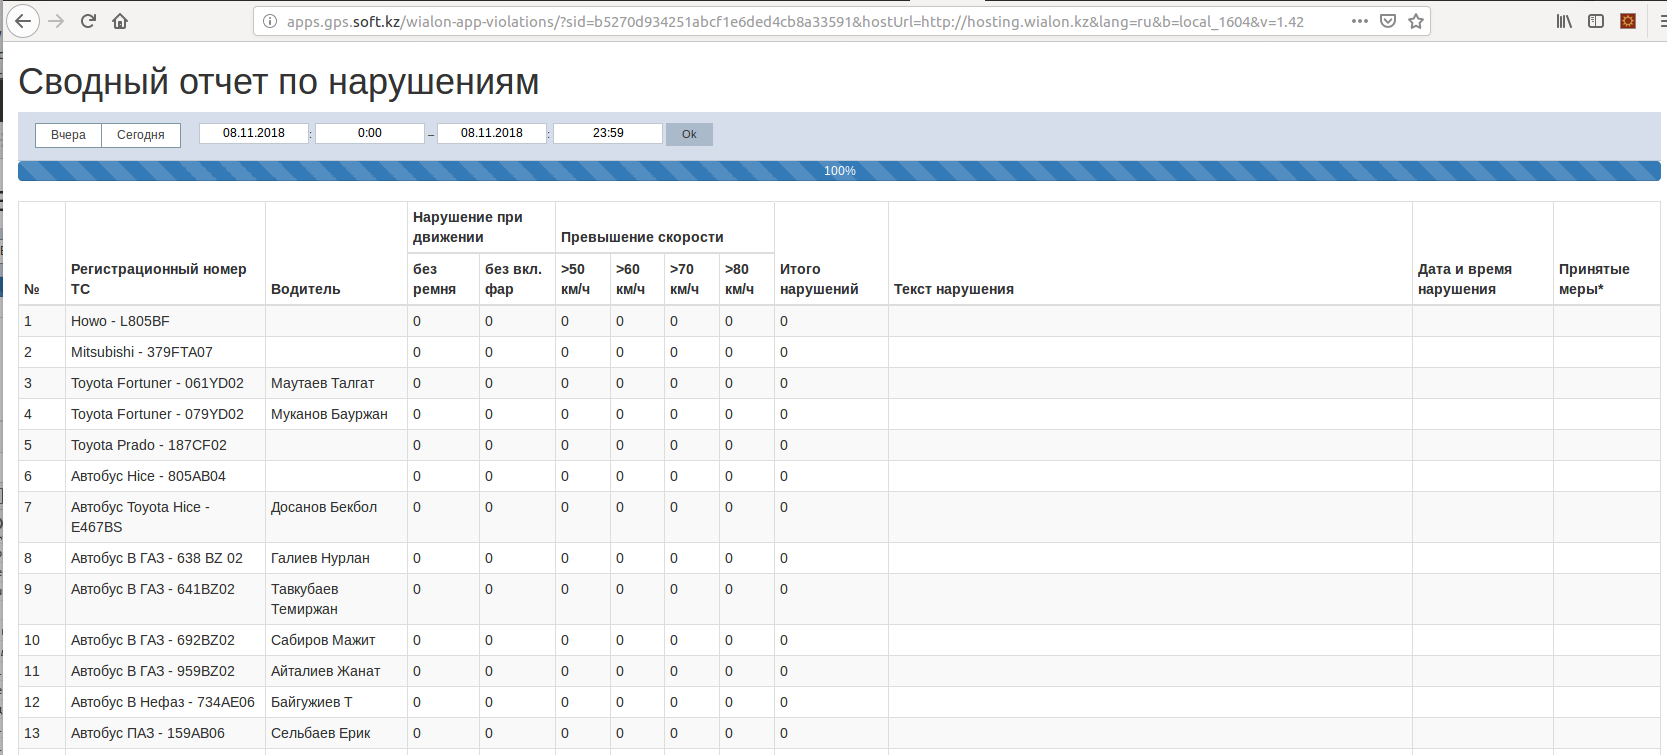Screen dimensions: 1667x755
Task: Click the Pocket save icon
Action: [x=1388, y=21]
